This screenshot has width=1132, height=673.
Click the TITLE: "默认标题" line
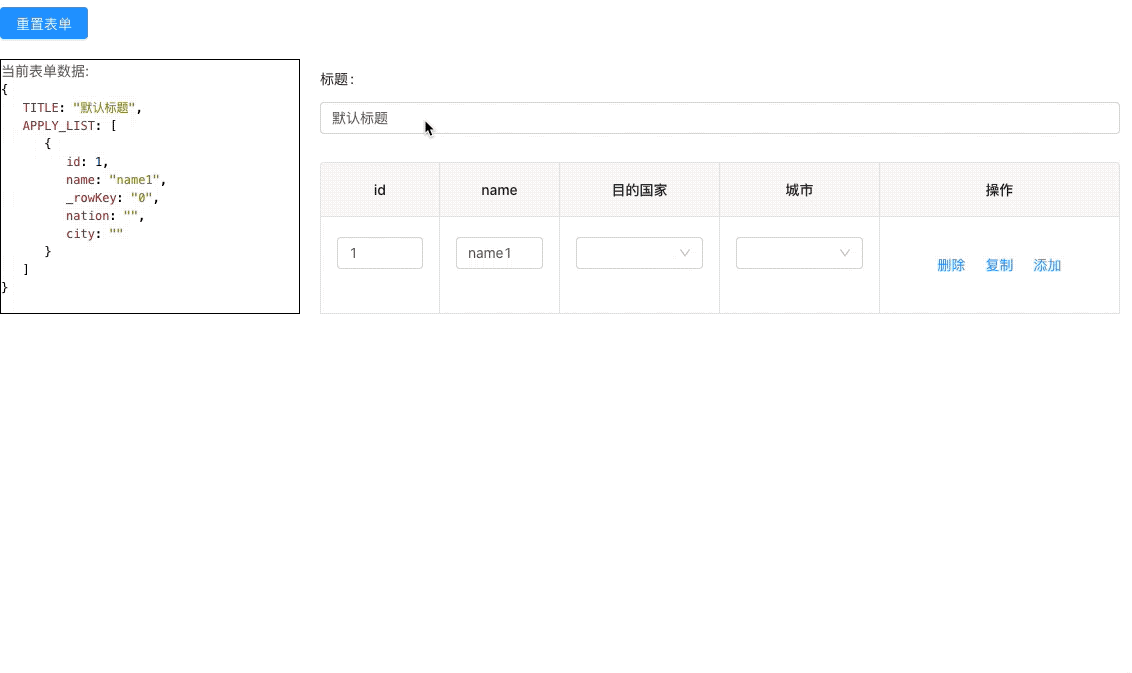(82, 108)
